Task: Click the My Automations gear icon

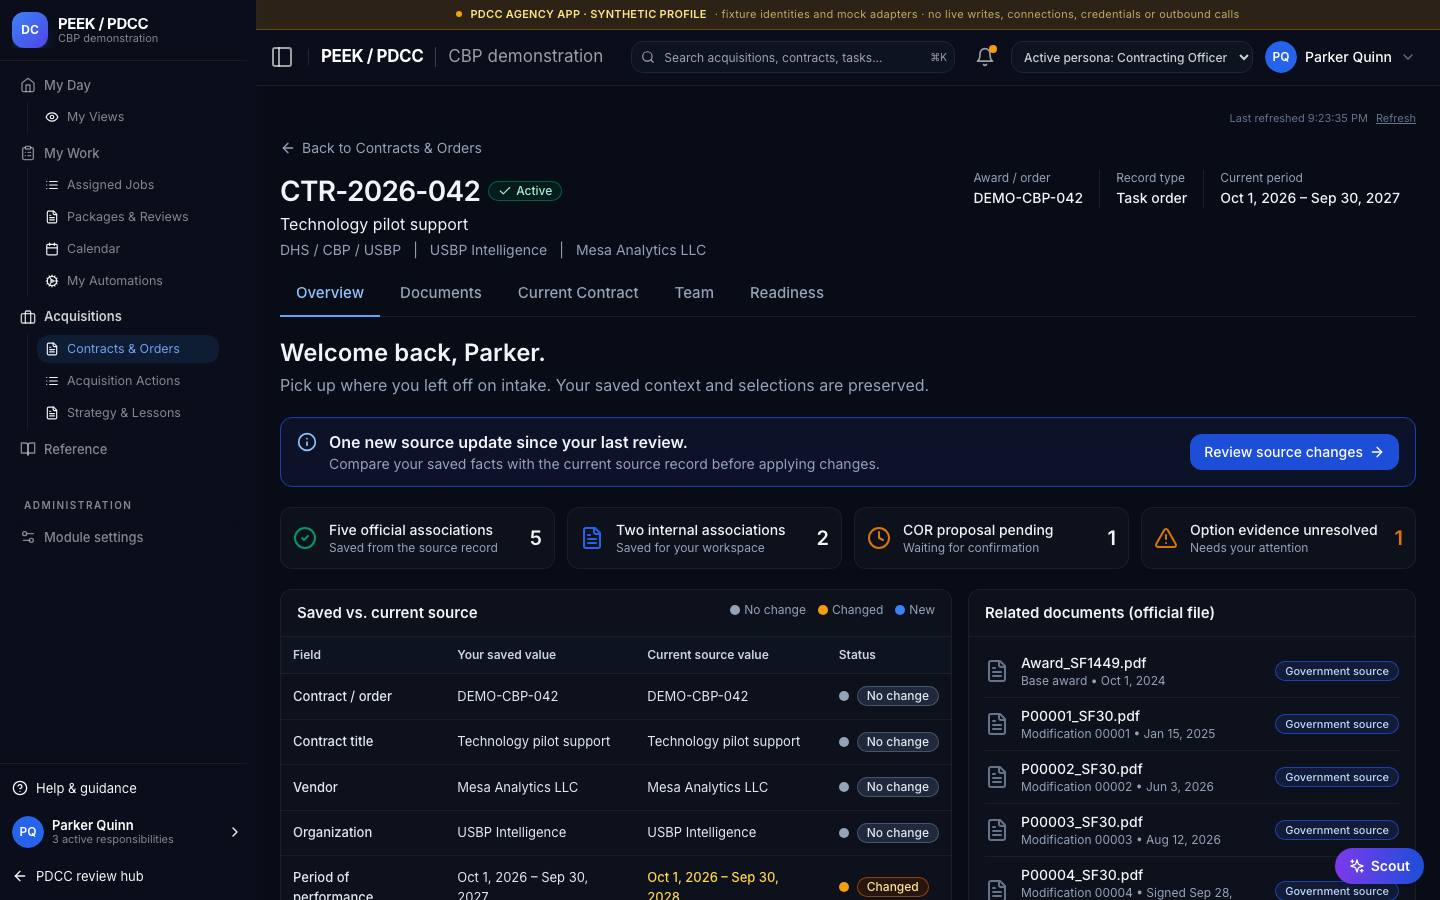Action: [x=52, y=281]
